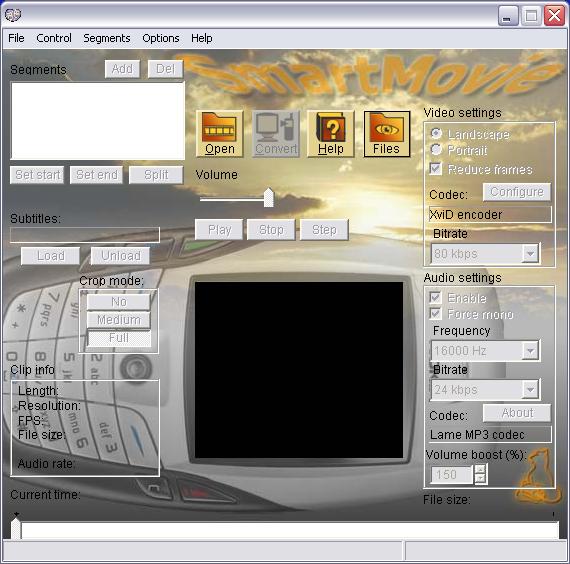Expand the Frequency 16000 Hz dropdown
Viewport: 570px width, 564px height.
pyautogui.click(x=530, y=351)
